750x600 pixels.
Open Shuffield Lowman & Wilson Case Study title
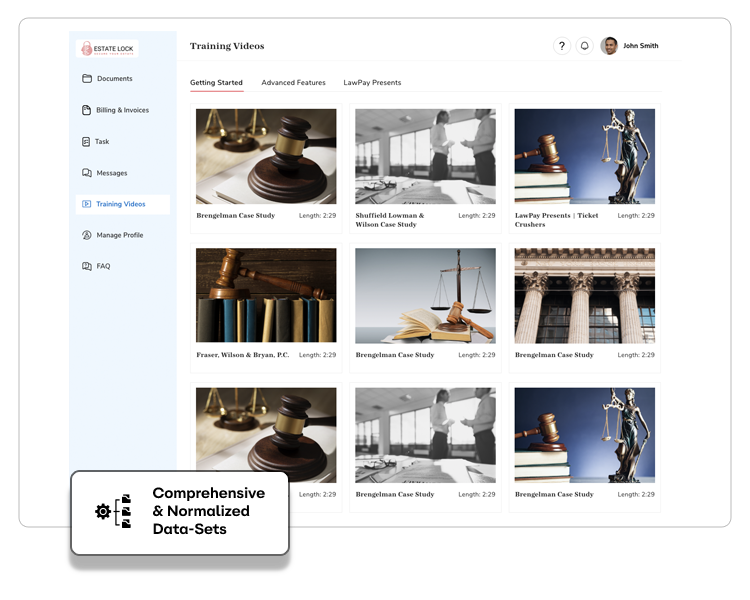click(390, 219)
